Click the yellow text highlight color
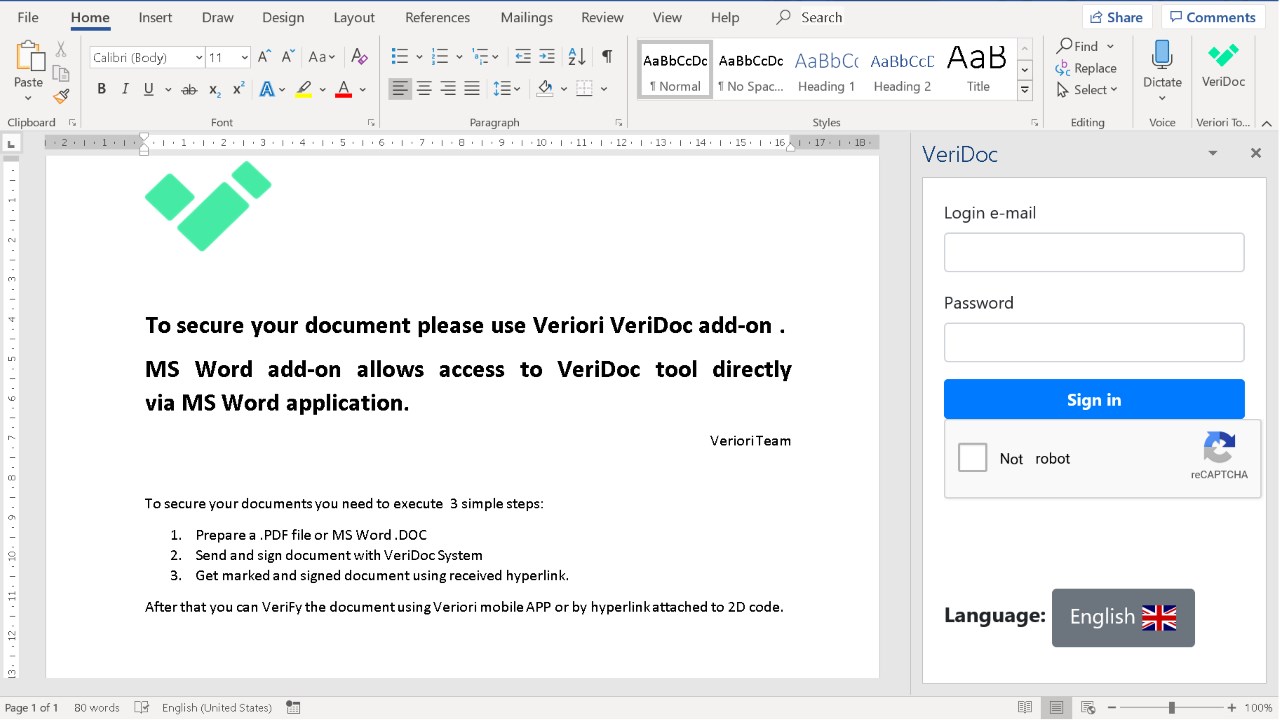 point(304,89)
